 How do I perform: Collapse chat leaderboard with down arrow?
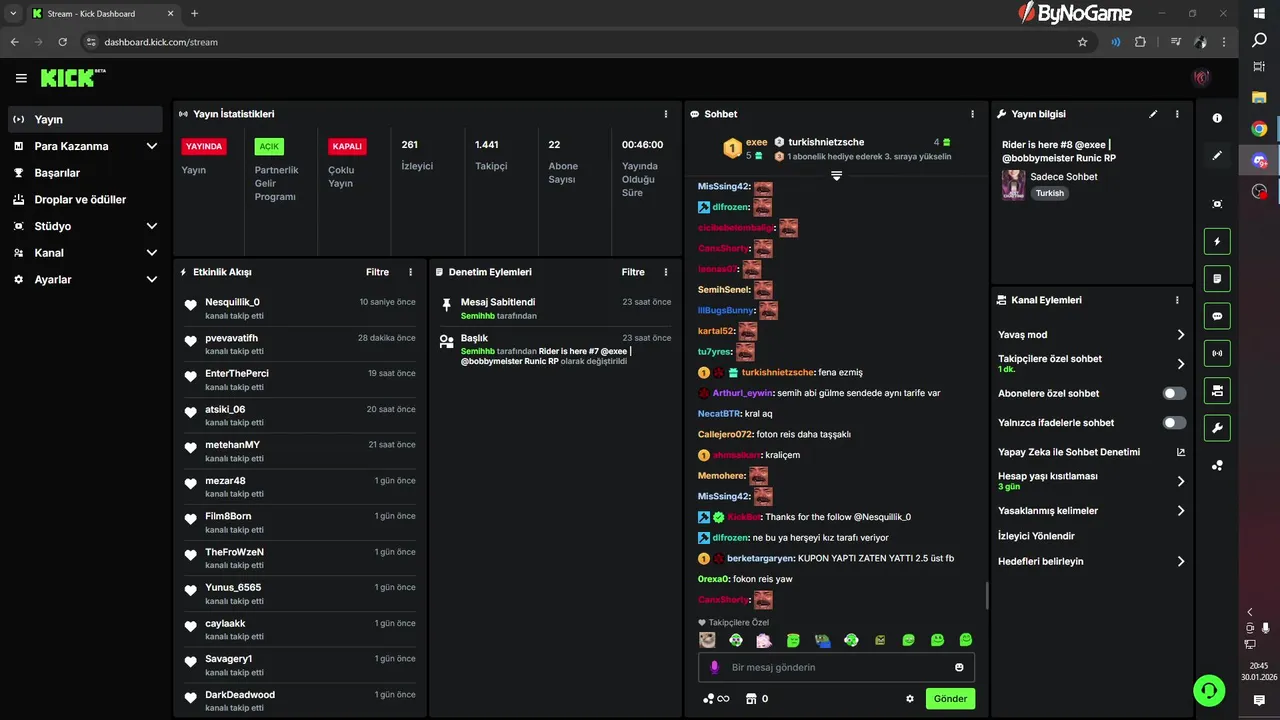836,175
